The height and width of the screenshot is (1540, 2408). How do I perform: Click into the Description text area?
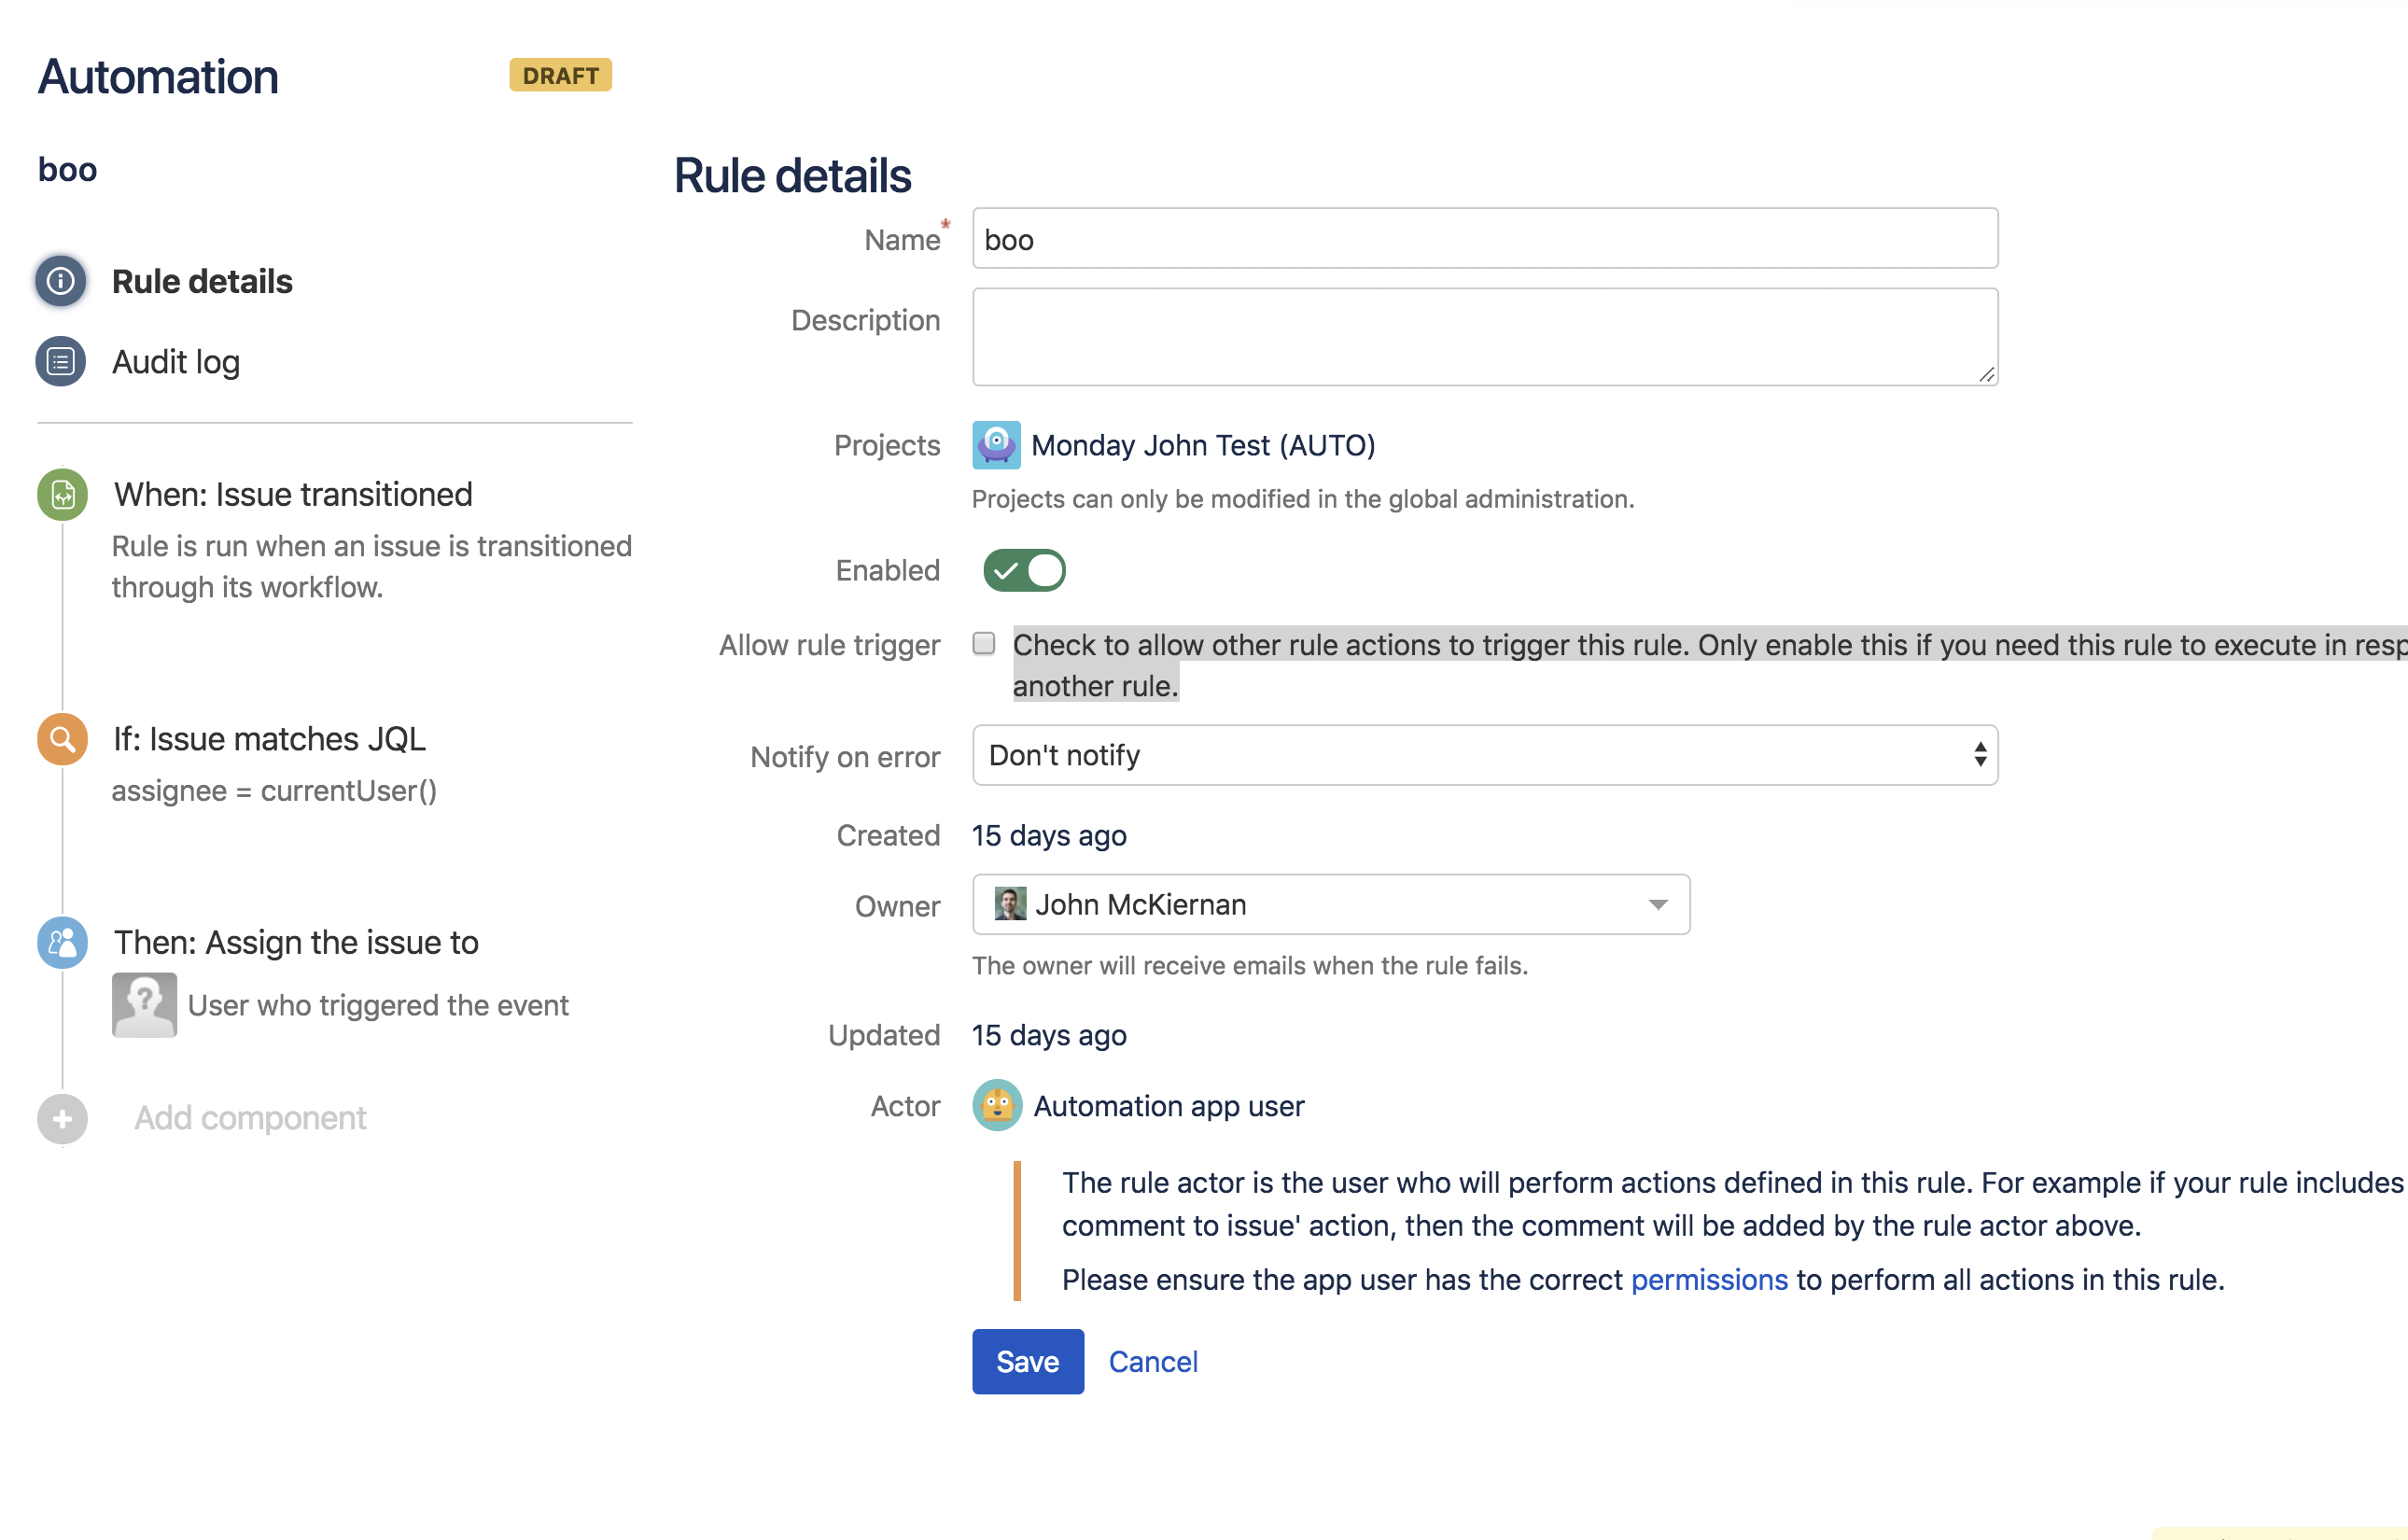pos(1484,337)
